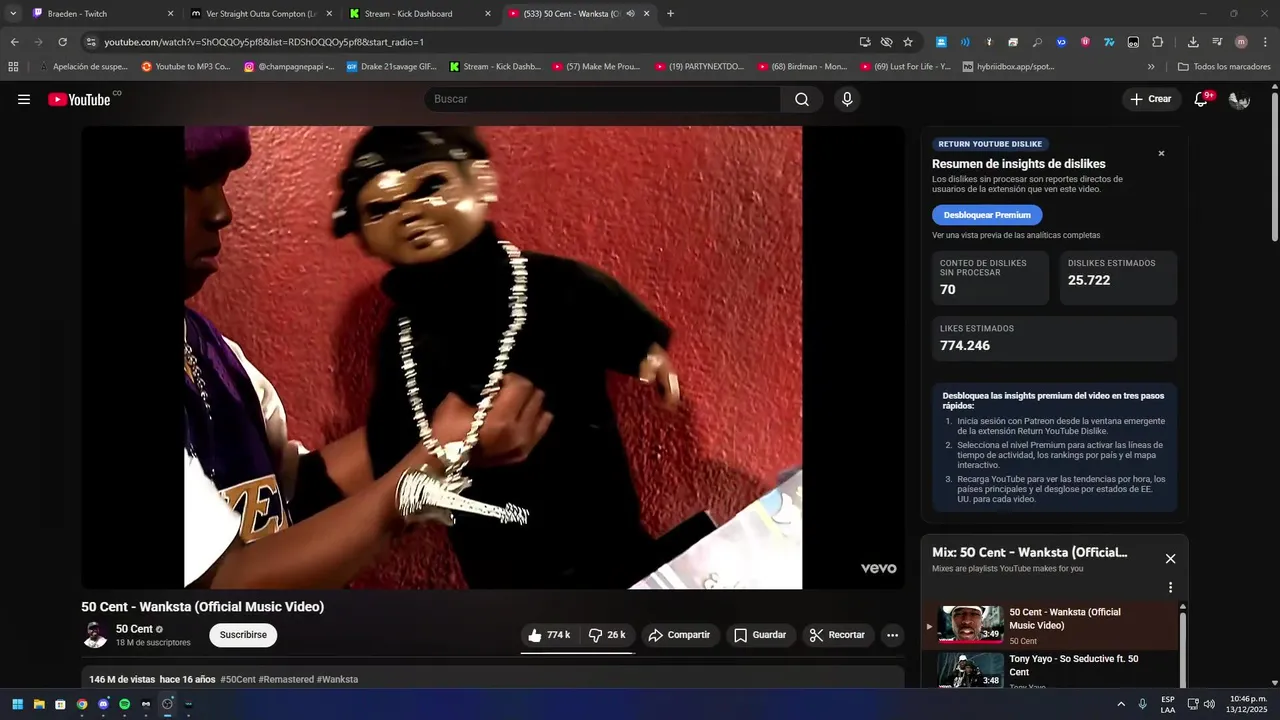
Task: Share the video with Compartir
Action: pyautogui.click(x=679, y=635)
